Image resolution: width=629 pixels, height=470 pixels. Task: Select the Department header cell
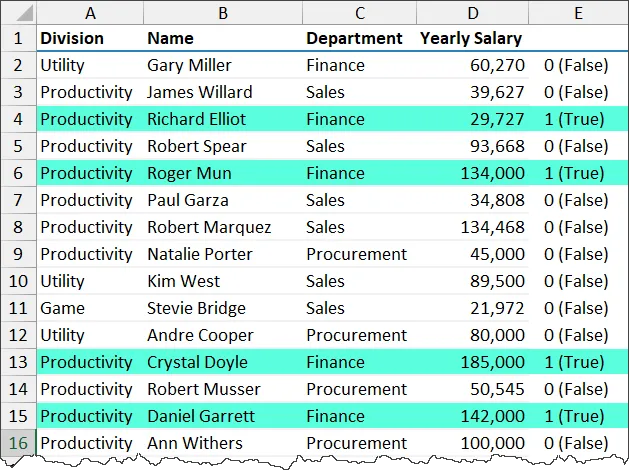[x=354, y=39]
